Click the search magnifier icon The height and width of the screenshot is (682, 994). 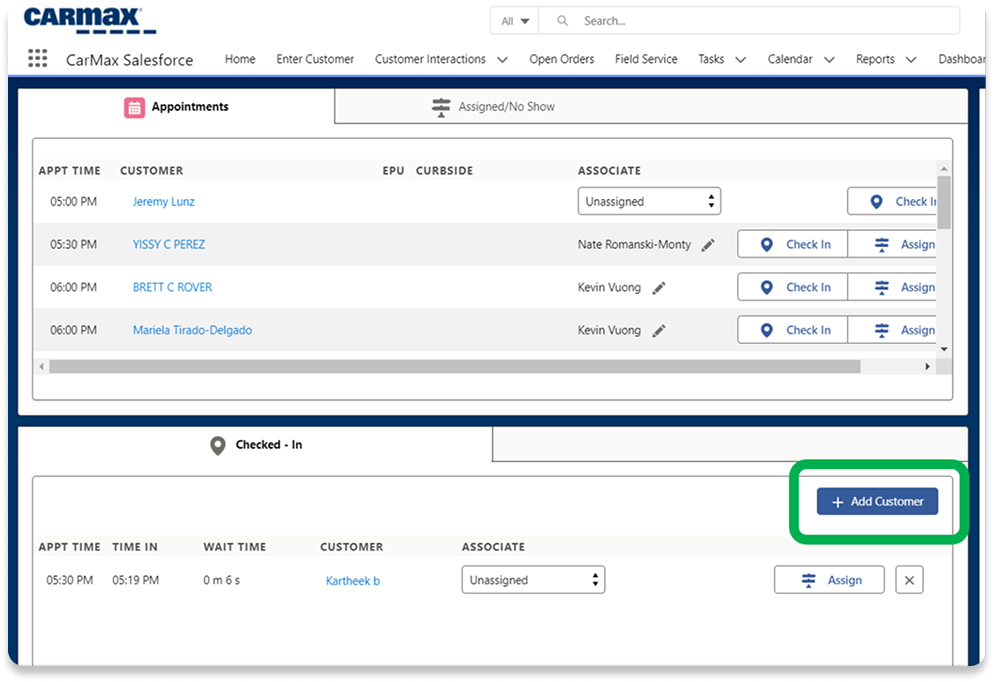[562, 21]
